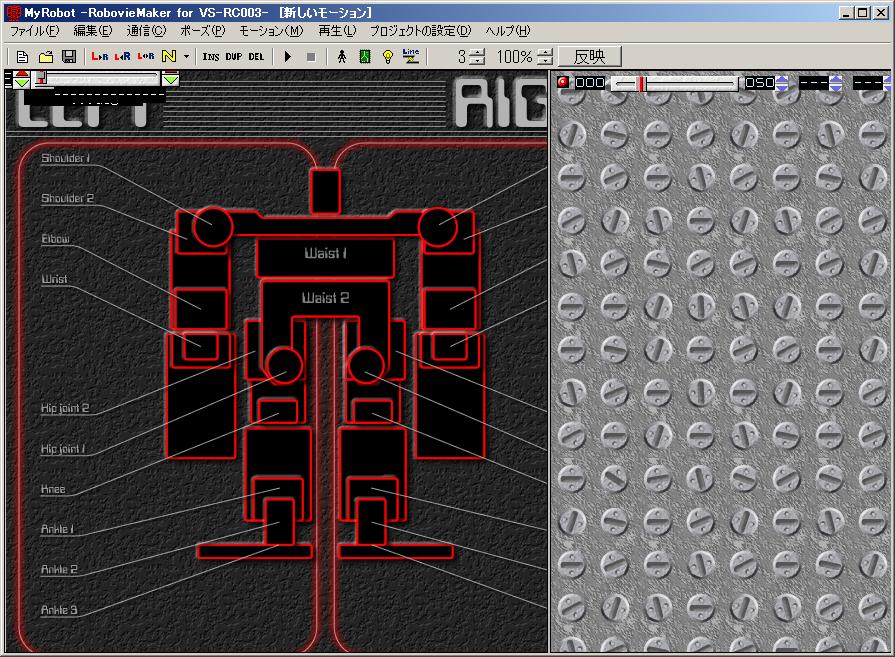Stop motion playback
The height and width of the screenshot is (657, 895).
pos(311,57)
